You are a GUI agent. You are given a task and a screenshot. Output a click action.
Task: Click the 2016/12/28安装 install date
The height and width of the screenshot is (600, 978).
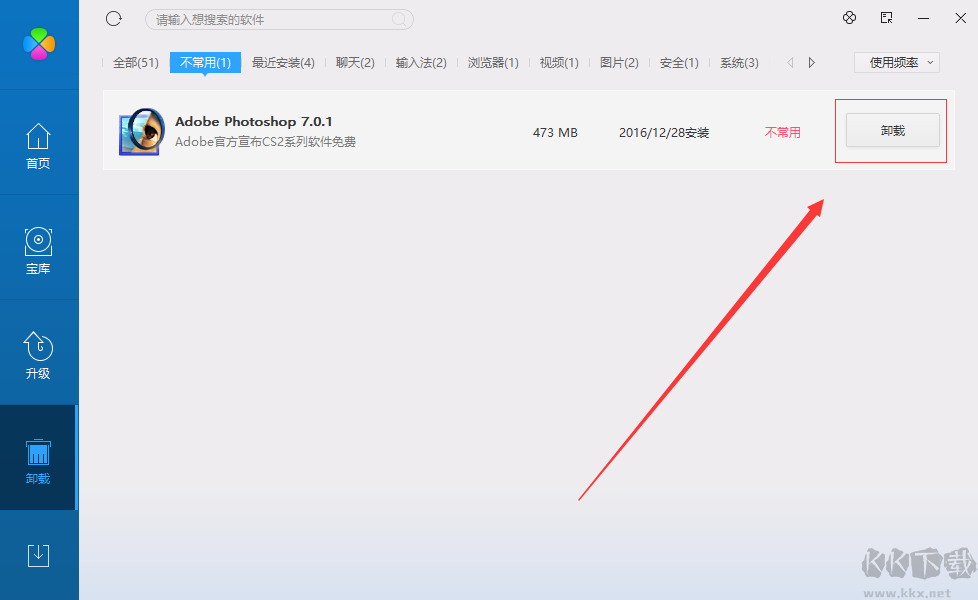[x=664, y=132]
